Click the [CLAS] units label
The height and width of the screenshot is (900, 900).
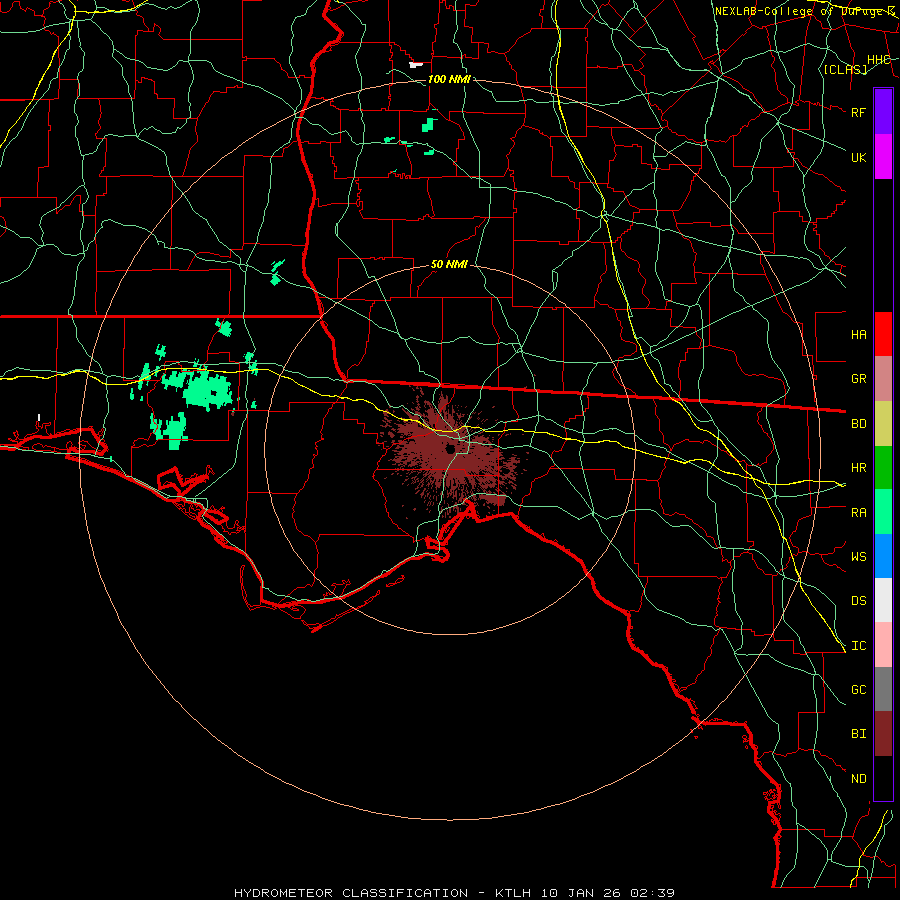pyautogui.click(x=845, y=70)
